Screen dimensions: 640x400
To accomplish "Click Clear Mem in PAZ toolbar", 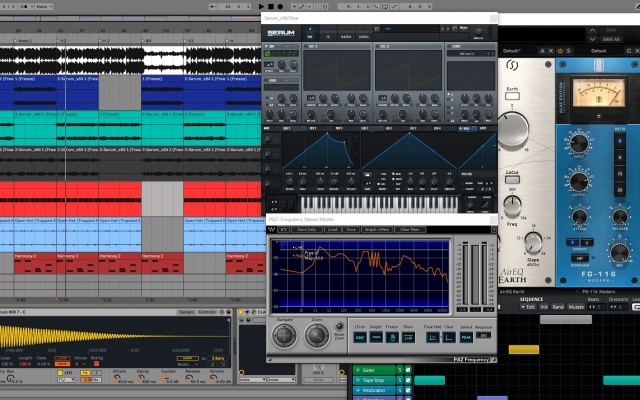I will tap(410, 230).
